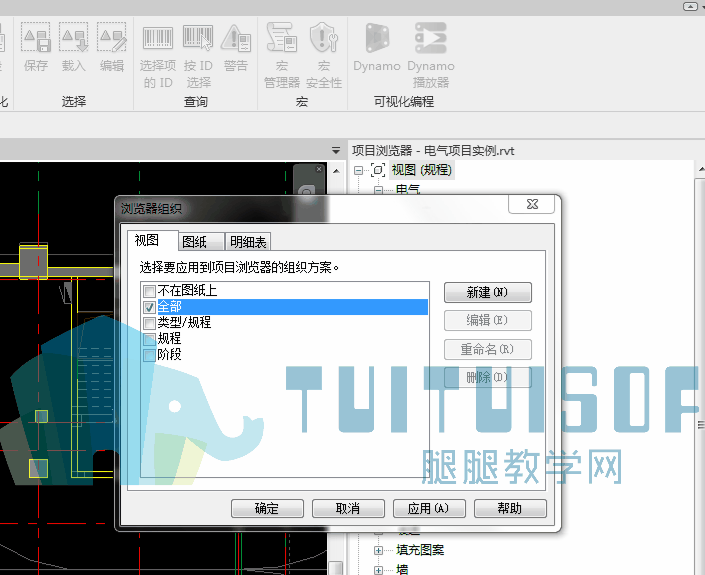The width and height of the screenshot is (705, 575).
Task: Enable the 类型/规程 checkbox
Action: pos(149,323)
